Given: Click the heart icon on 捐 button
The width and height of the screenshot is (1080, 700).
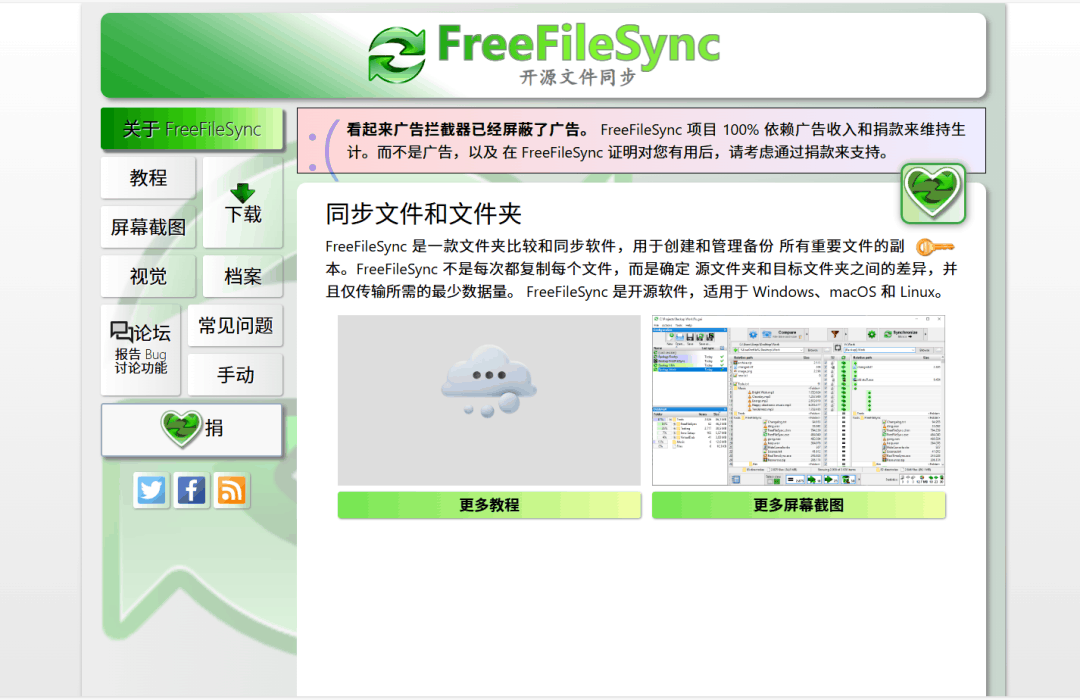Looking at the screenshot, I should point(181,428).
